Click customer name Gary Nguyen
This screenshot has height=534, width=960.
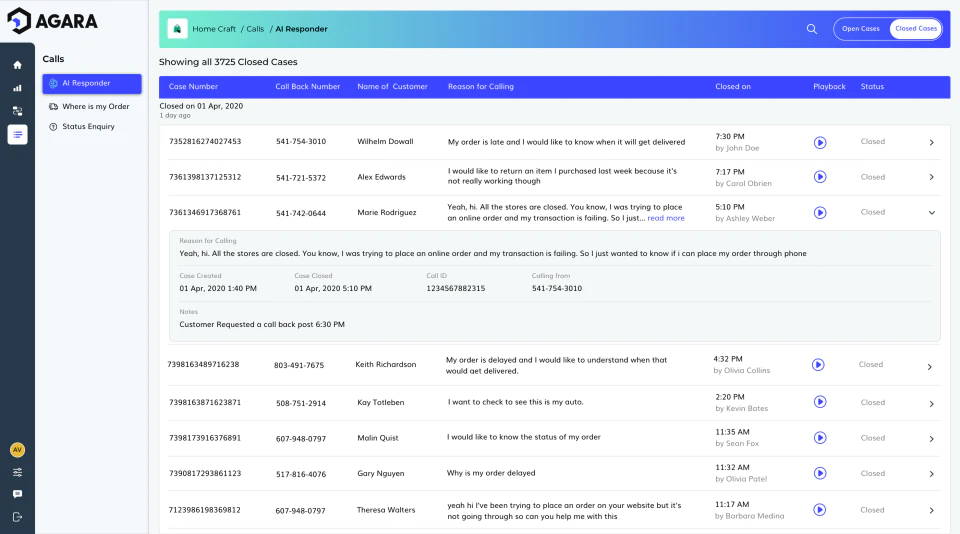(381, 473)
